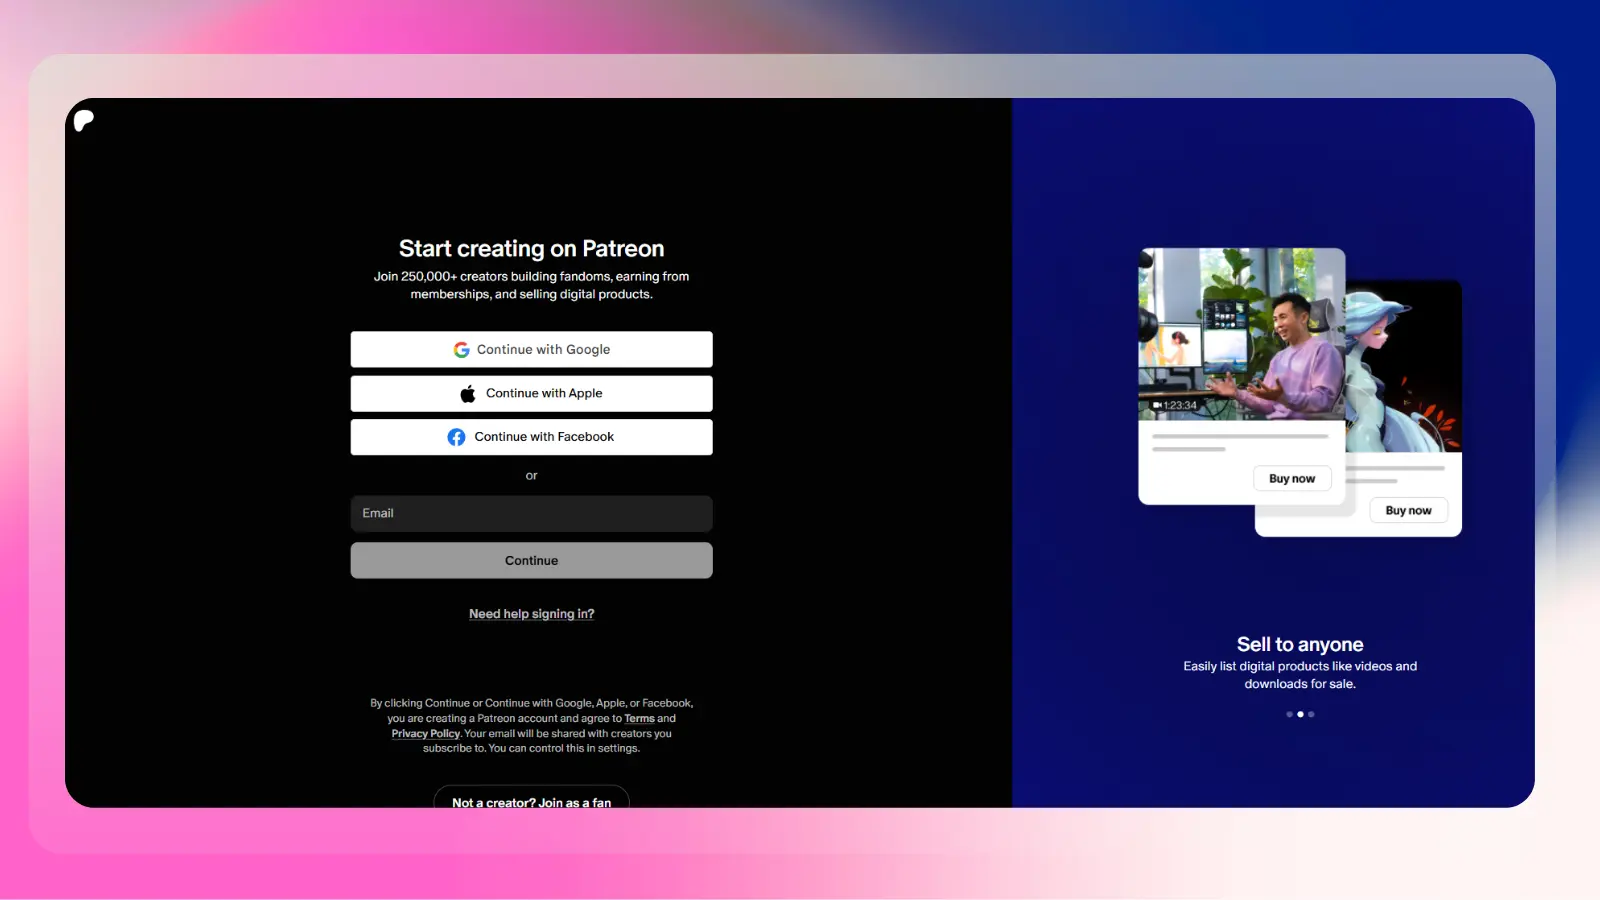Submit with the gray Continue button
Viewport: 1600px width, 900px height.
(x=531, y=561)
